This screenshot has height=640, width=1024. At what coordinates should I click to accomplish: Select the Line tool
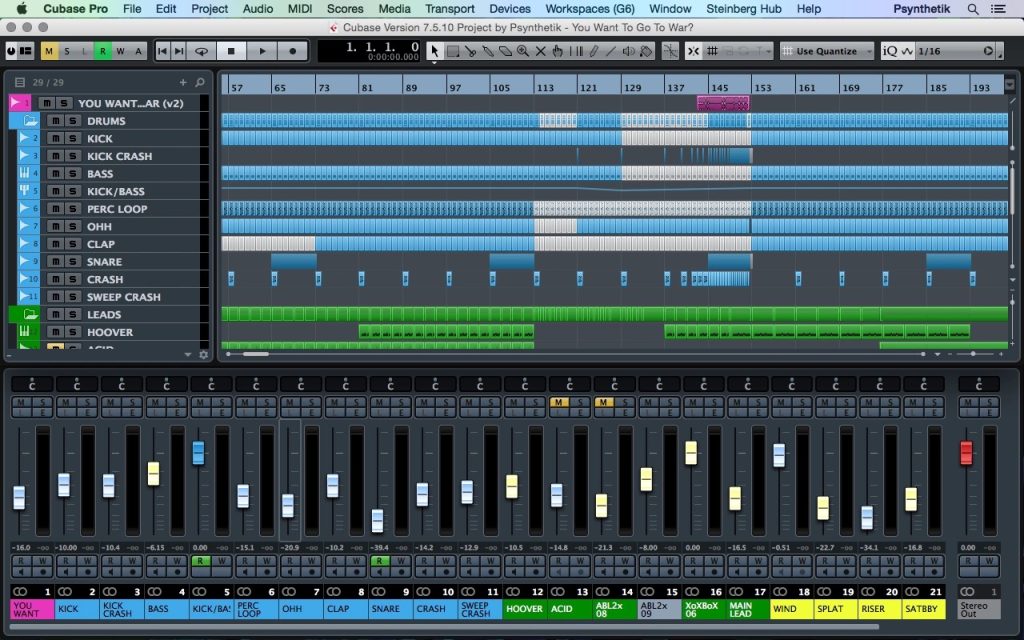(611, 51)
